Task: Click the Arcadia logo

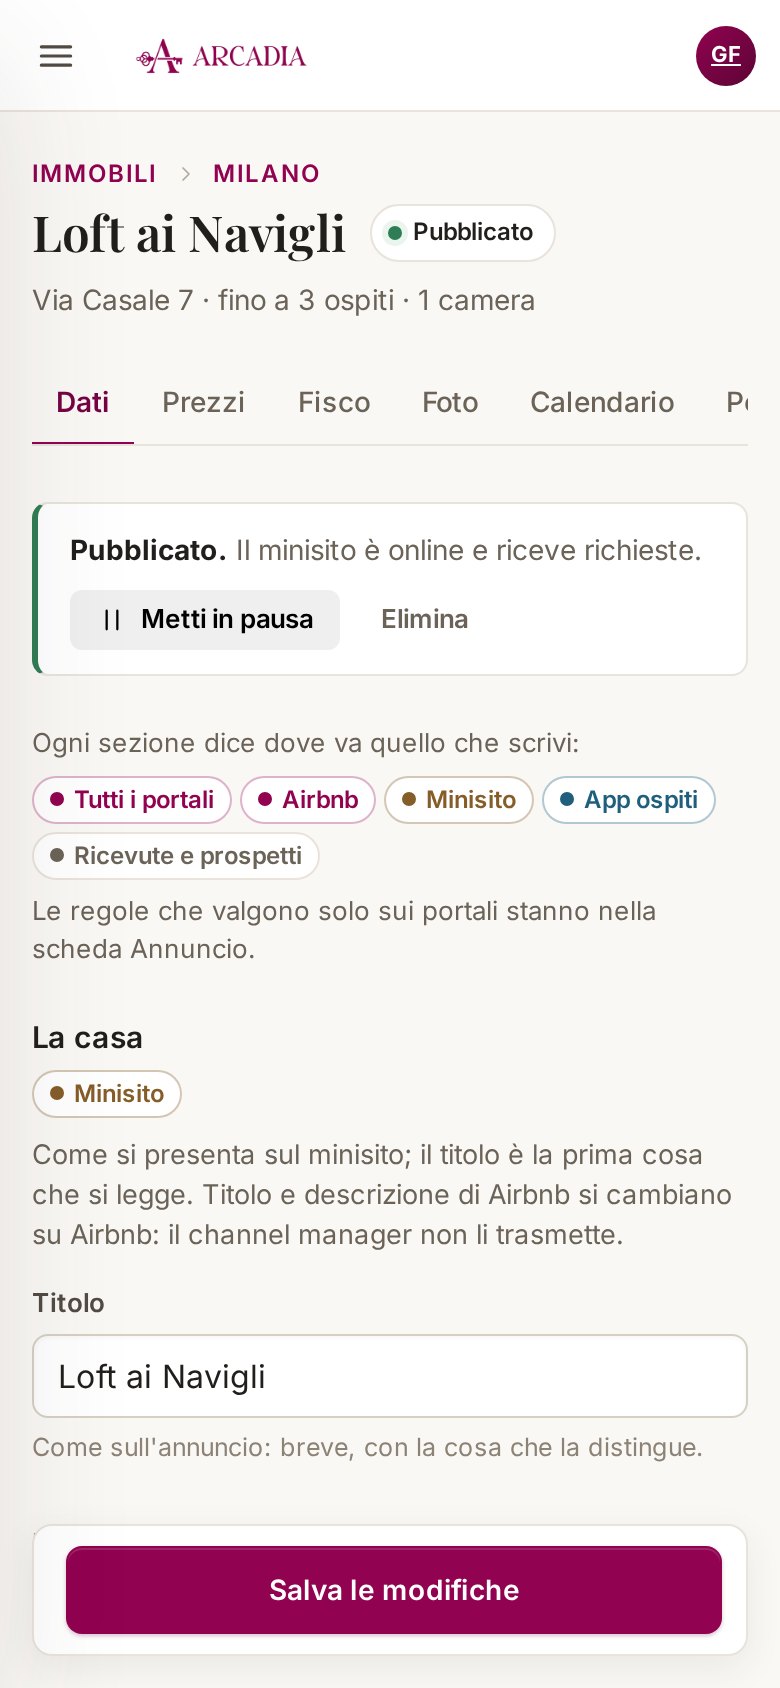Action: (x=221, y=56)
